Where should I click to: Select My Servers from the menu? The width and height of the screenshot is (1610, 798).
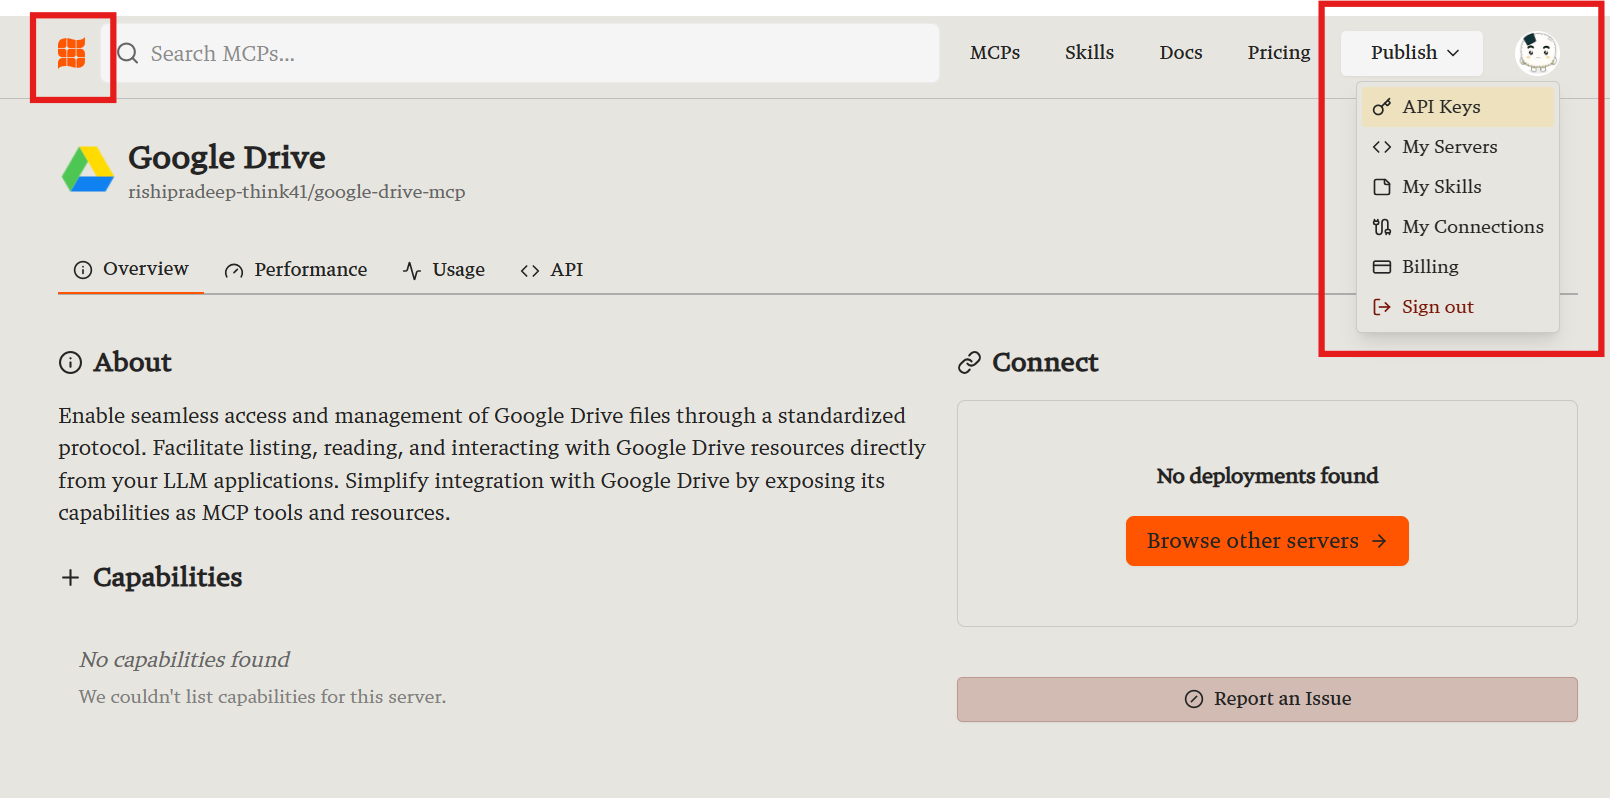[1449, 147]
